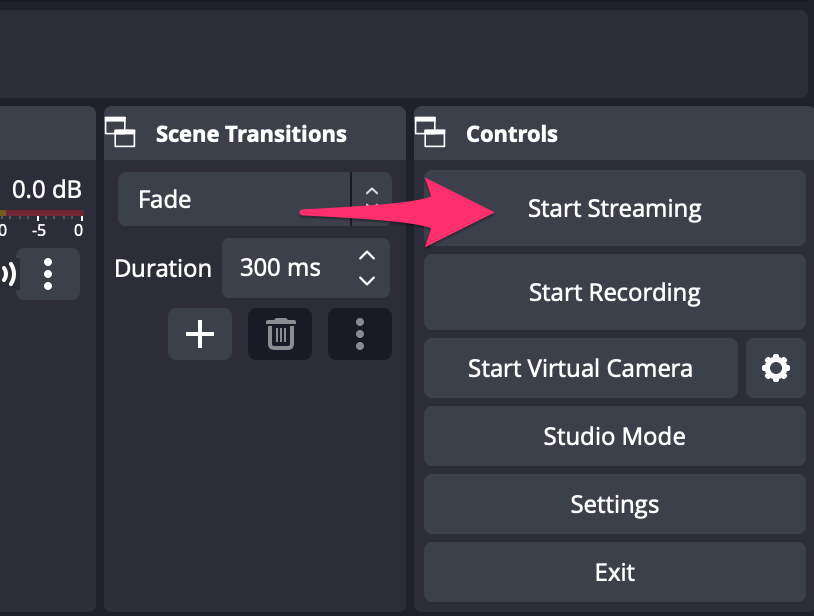Remove transition using the trash icon
814x616 pixels.
[x=280, y=334]
